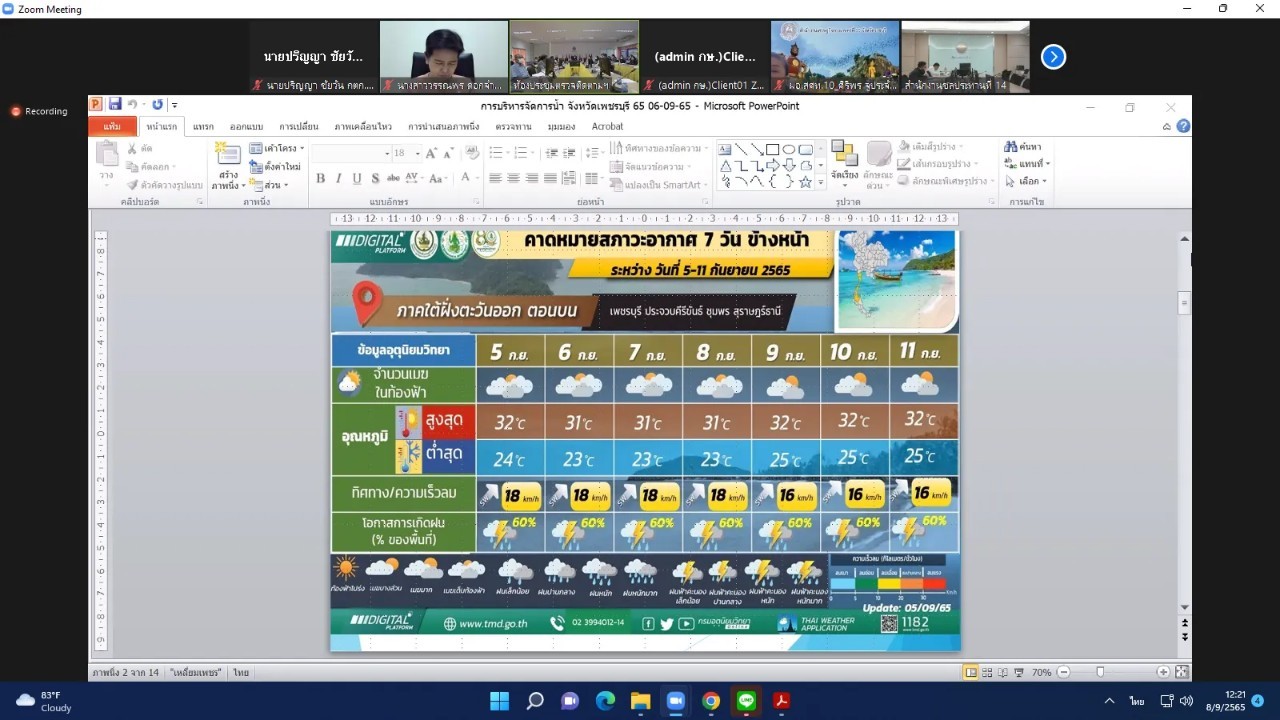The width and height of the screenshot is (1280, 720).
Task: Toggle Align Right paragraph button
Action: 532,178
